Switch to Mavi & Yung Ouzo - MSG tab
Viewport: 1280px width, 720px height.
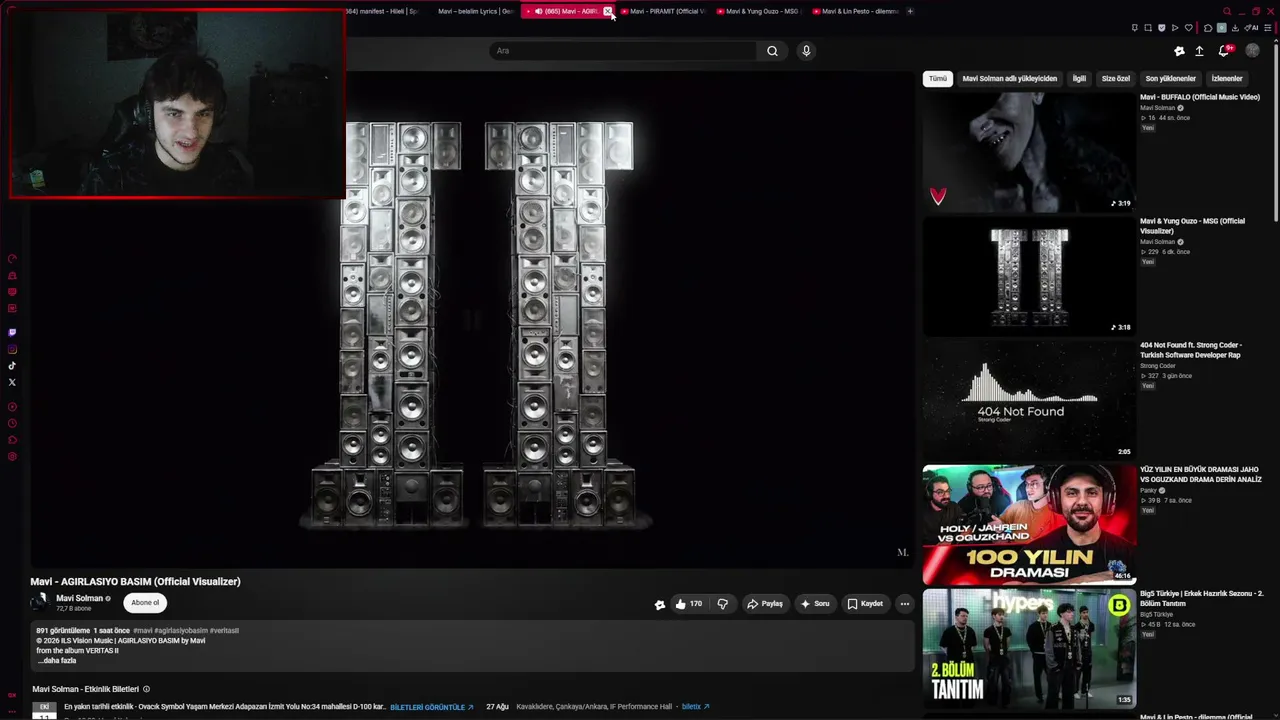point(759,11)
